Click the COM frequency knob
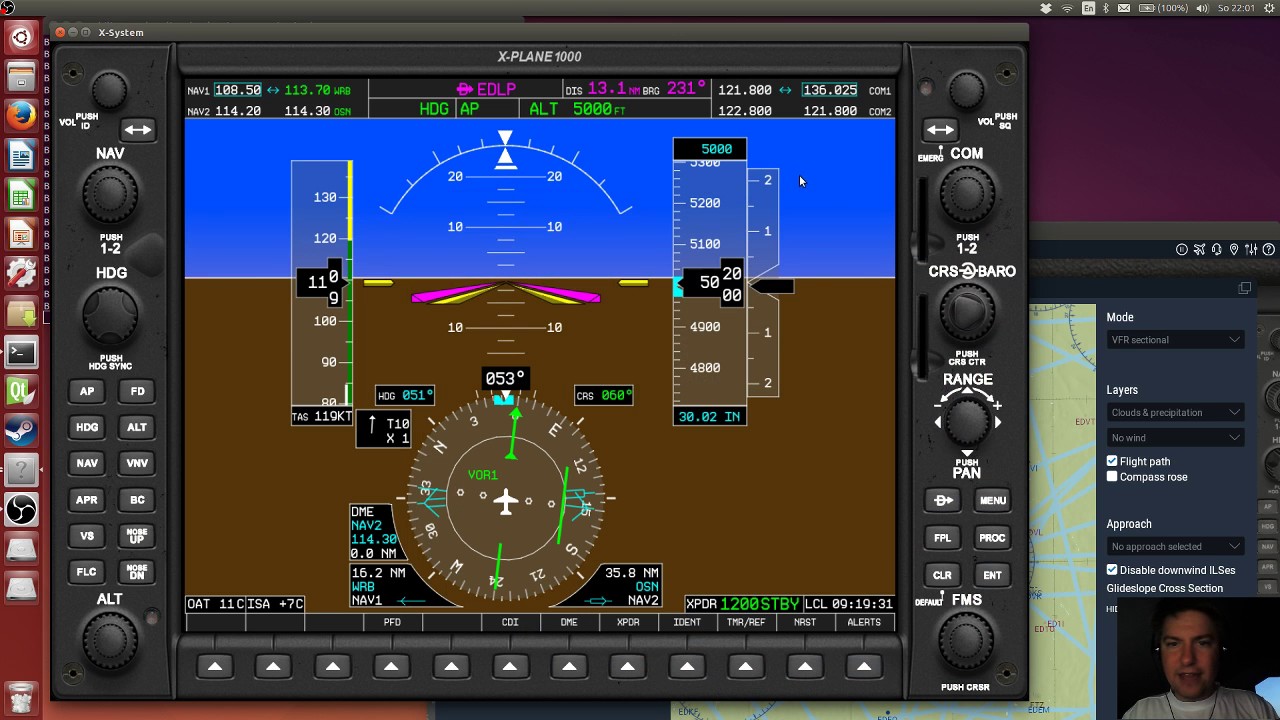Image resolution: width=1280 pixels, height=720 pixels. (x=967, y=195)
